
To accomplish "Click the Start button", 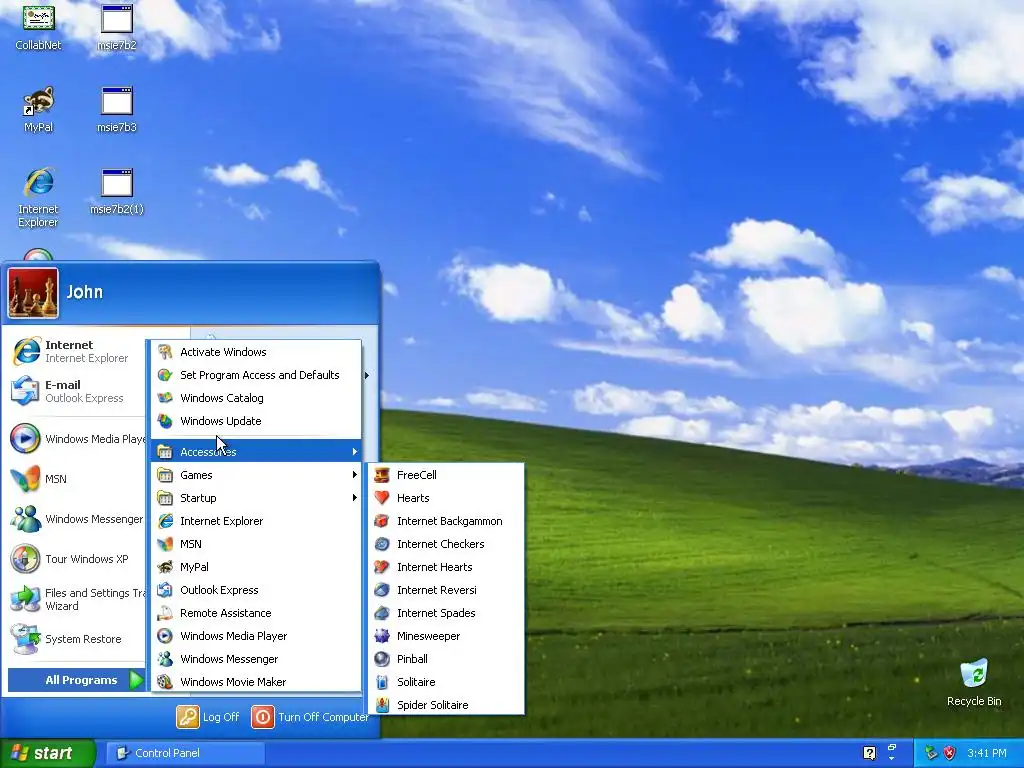I will [x=48, y=753].
